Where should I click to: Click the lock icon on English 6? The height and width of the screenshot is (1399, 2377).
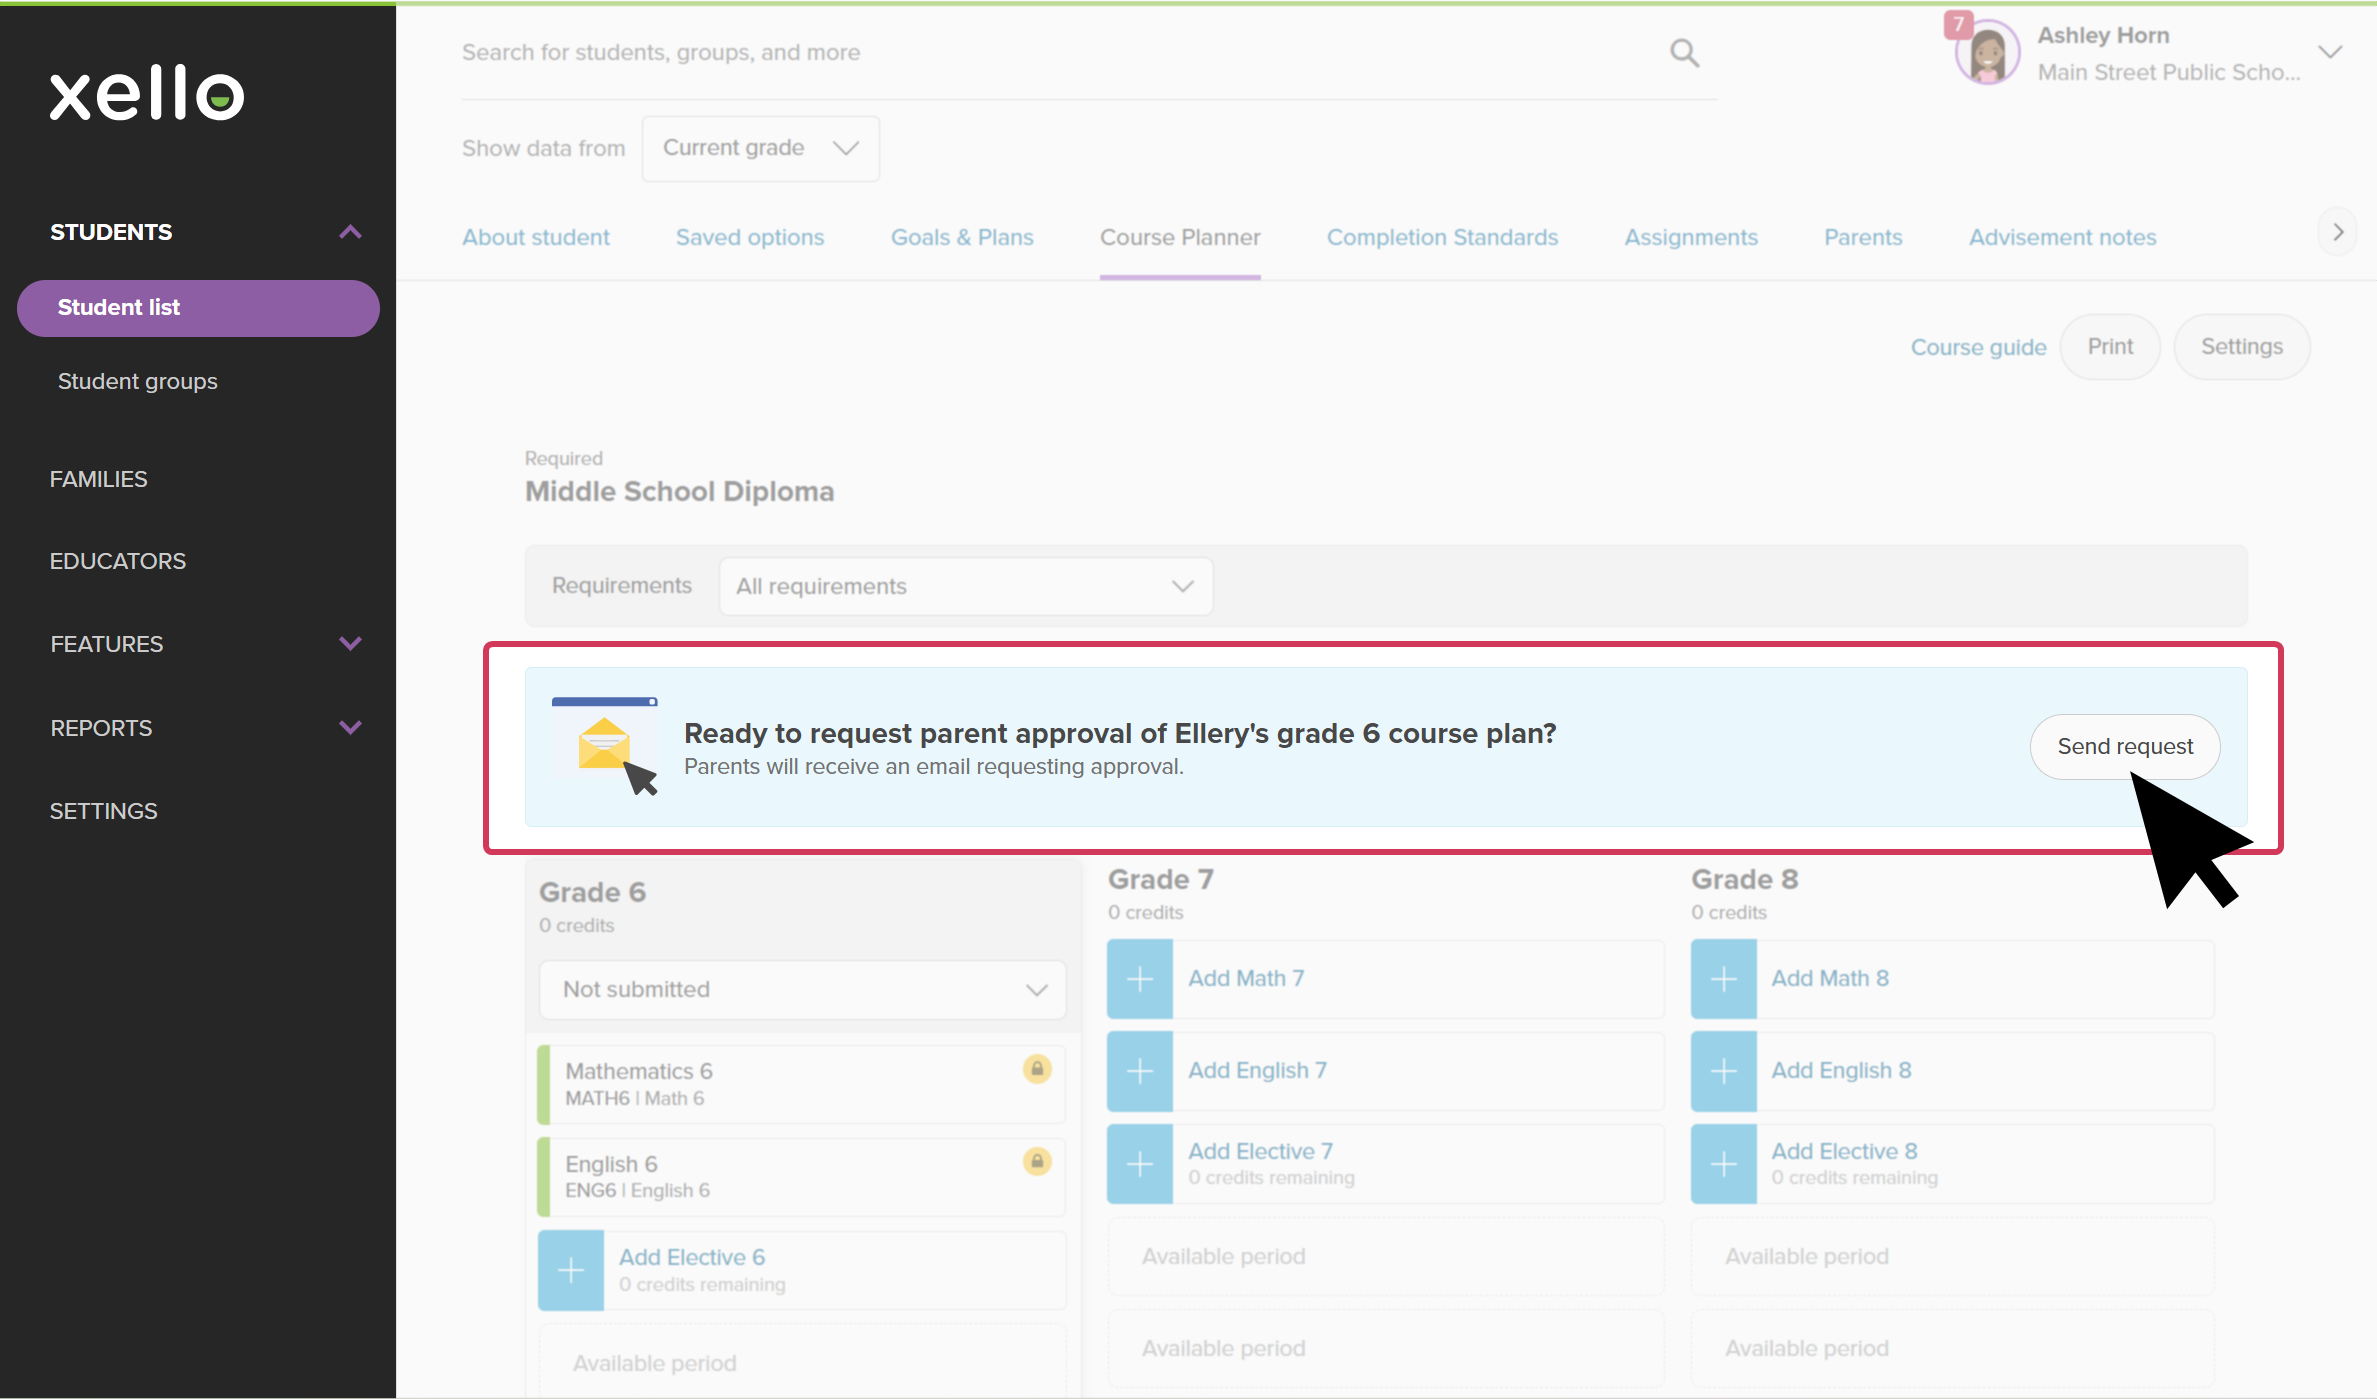click(x=1037, y=1162)
